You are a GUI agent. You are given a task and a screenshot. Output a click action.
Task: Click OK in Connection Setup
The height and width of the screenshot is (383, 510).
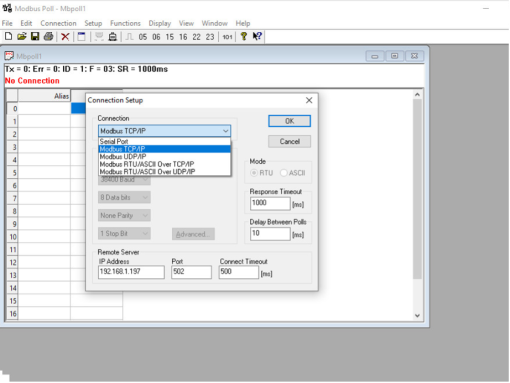tap(289, 121)
